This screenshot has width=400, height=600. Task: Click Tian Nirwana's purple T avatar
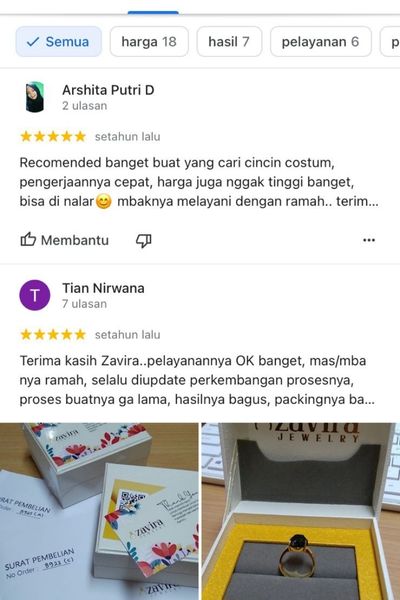tap(35, 295)
